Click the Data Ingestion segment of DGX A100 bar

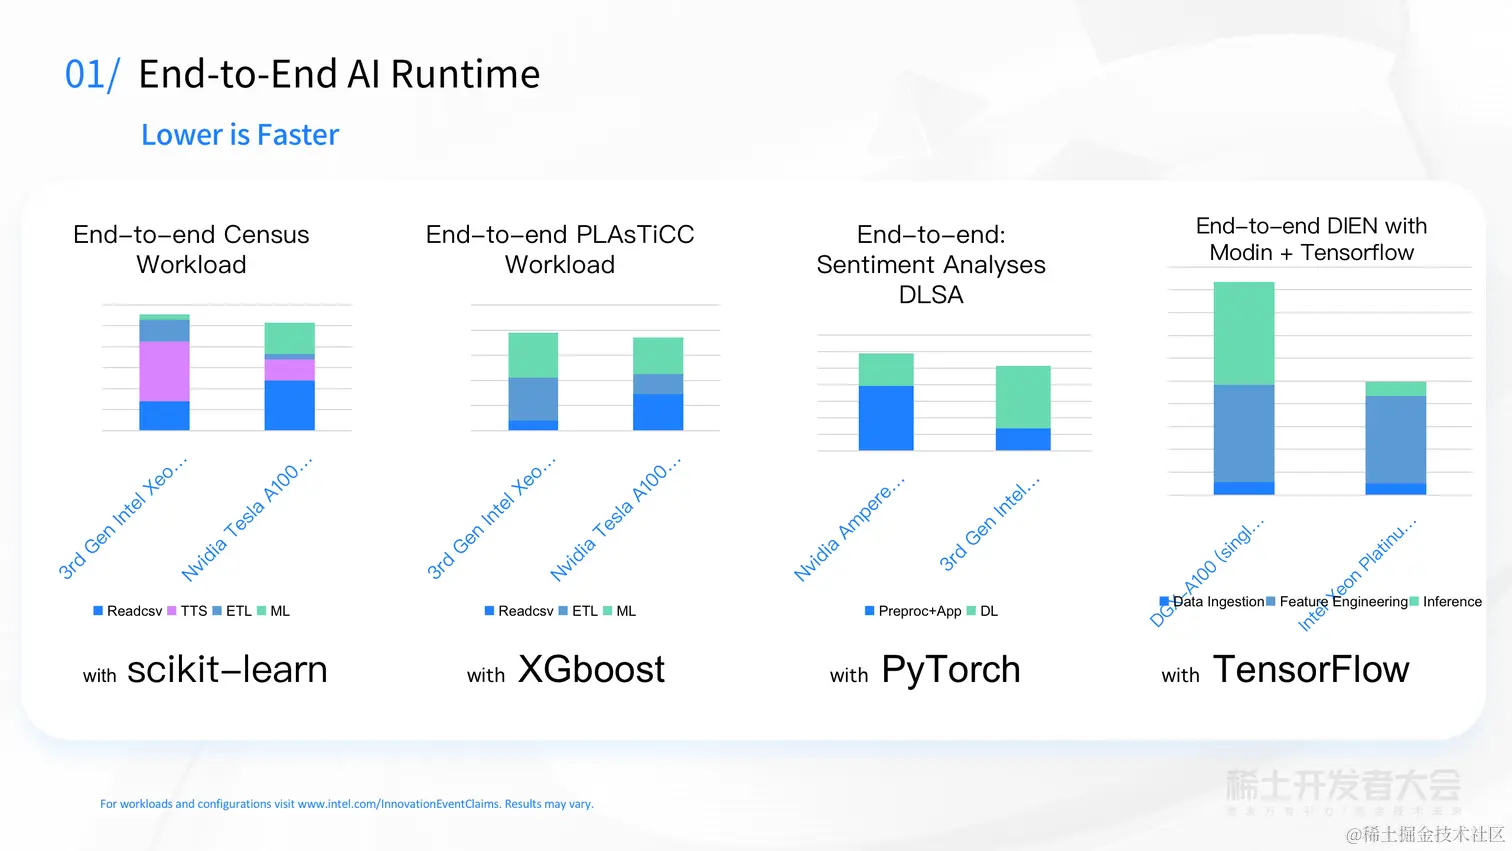click(1244, 488)
